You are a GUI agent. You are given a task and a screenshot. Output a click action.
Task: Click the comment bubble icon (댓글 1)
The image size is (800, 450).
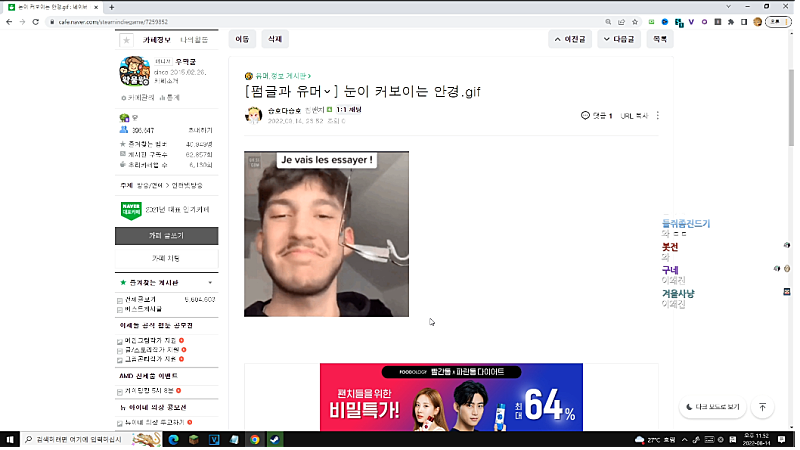(x=585, y=115)
